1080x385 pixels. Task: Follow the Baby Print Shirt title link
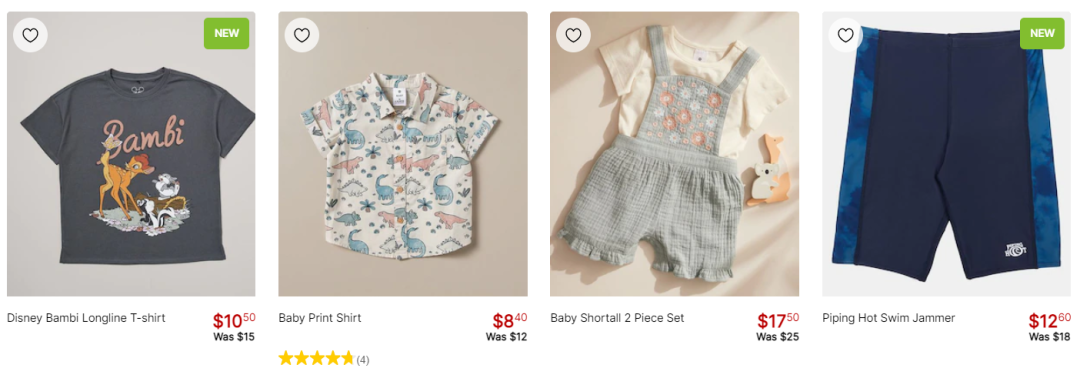[x=320, y=318]
